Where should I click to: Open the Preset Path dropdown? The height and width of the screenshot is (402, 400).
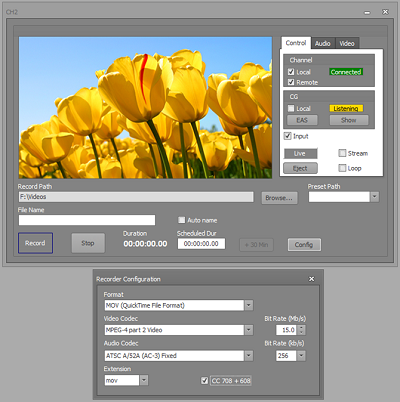pyautogui.click(x=375, y=197)
